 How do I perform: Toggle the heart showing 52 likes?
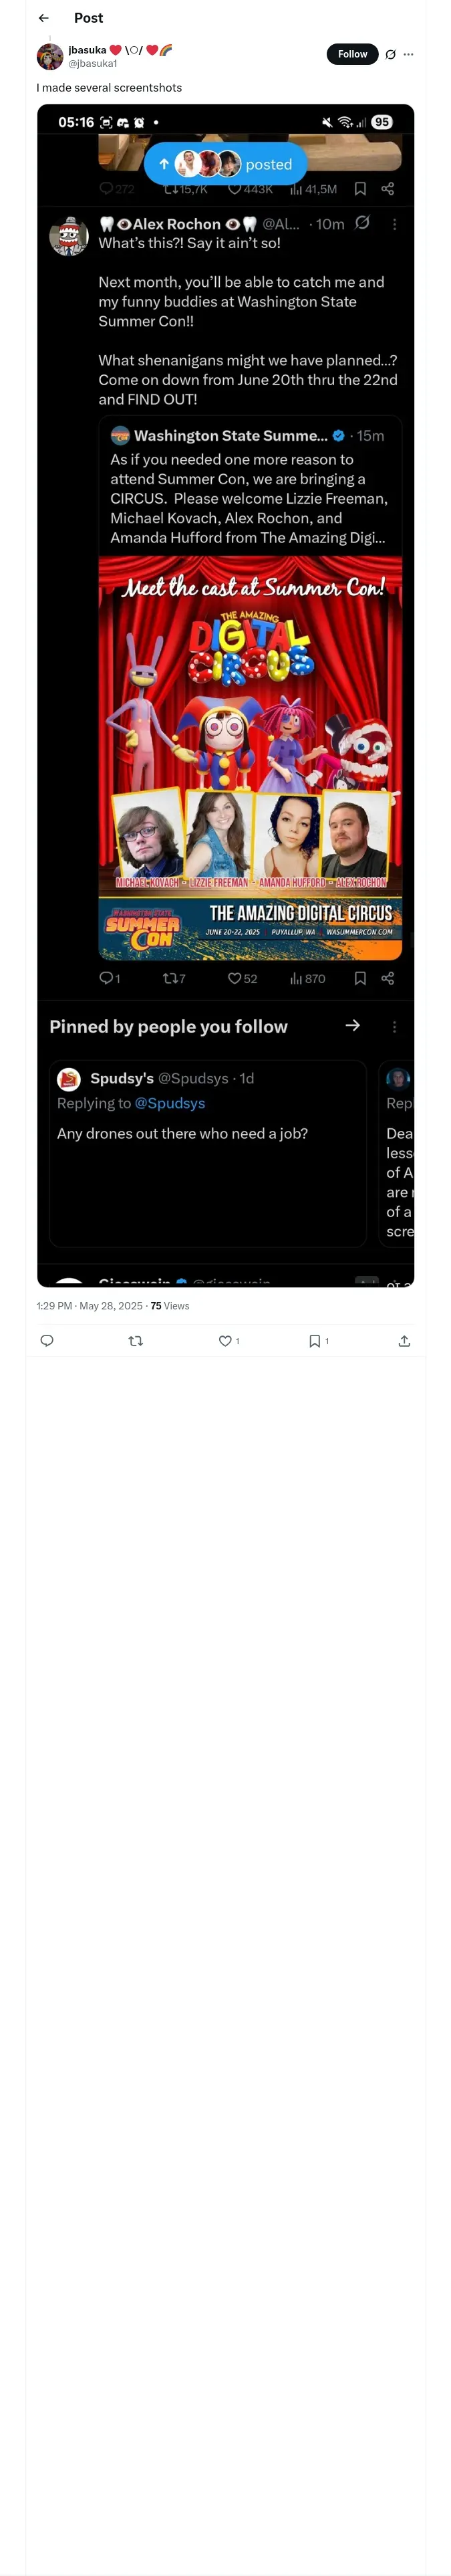tap(235, 978)
